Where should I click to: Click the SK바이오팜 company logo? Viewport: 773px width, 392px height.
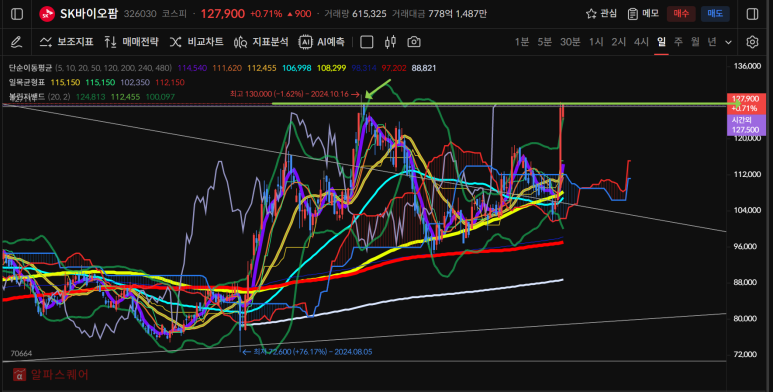(47, 14)
